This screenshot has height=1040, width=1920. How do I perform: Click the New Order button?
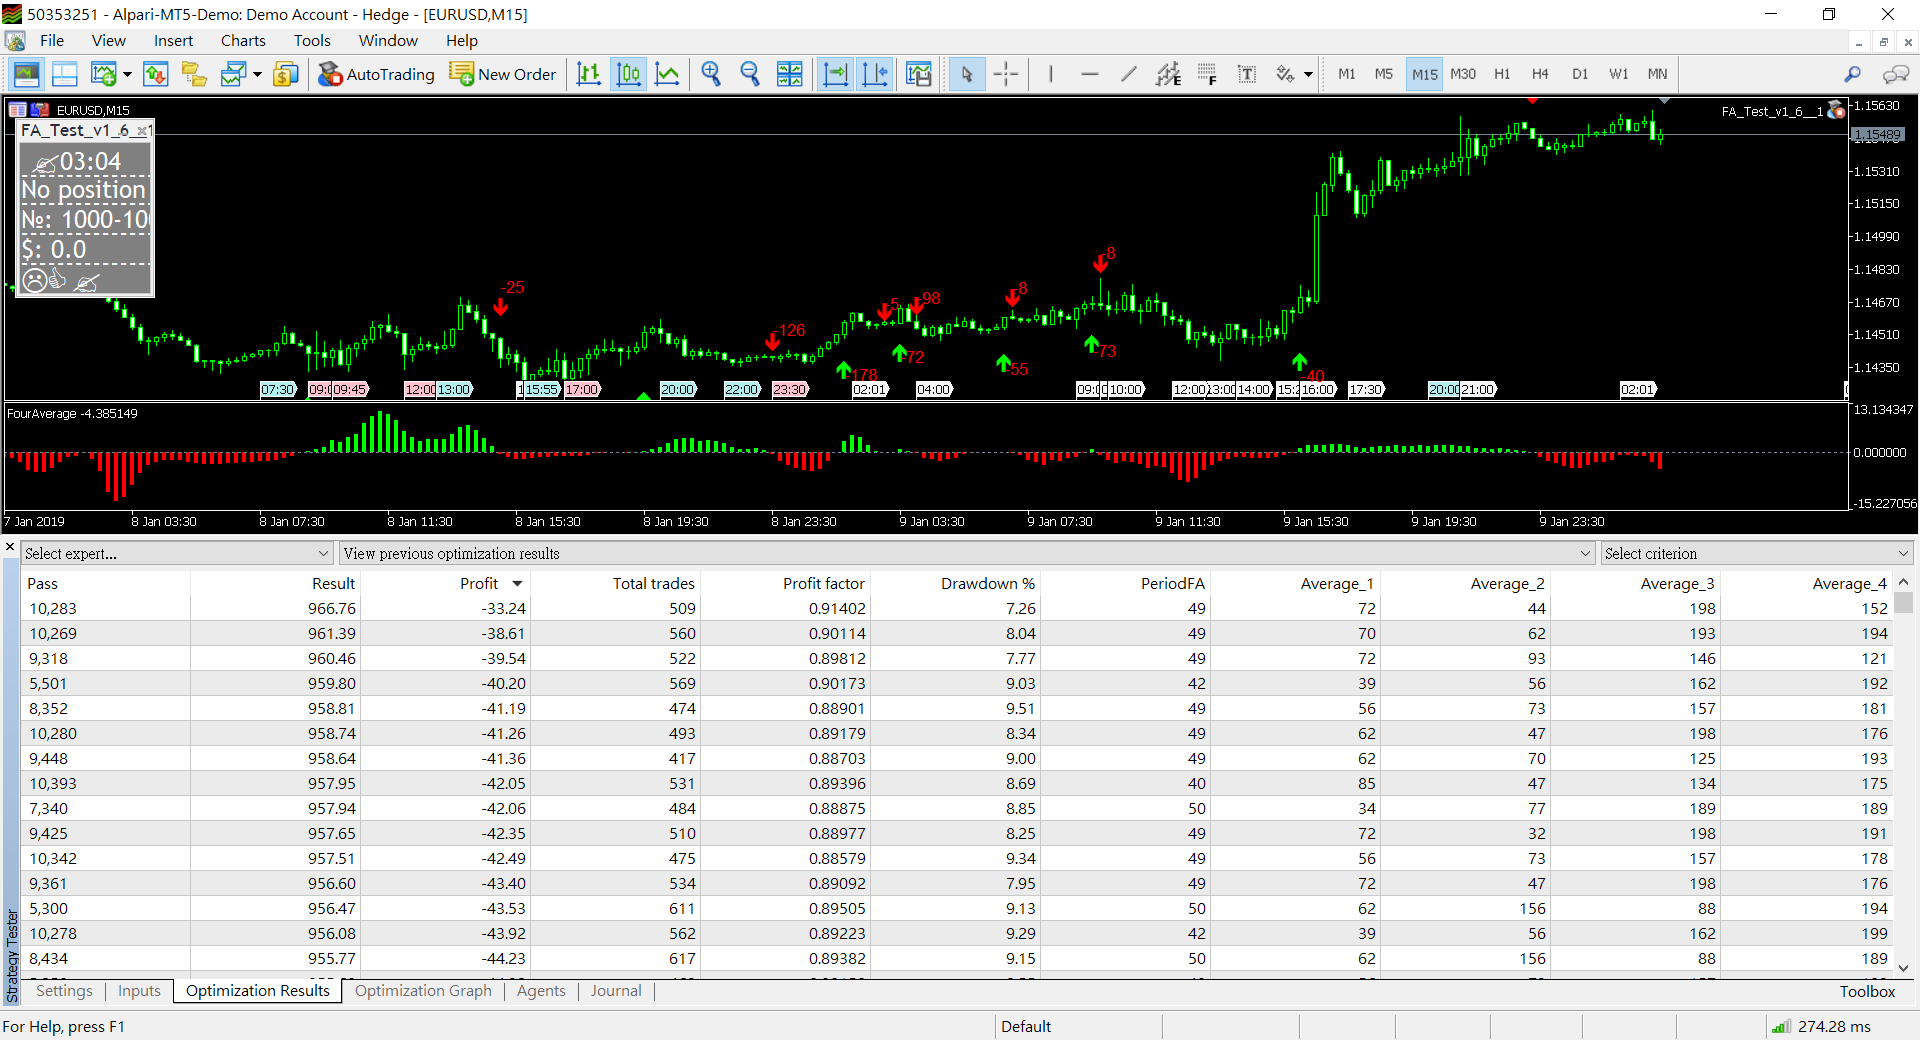pos(503,74)
